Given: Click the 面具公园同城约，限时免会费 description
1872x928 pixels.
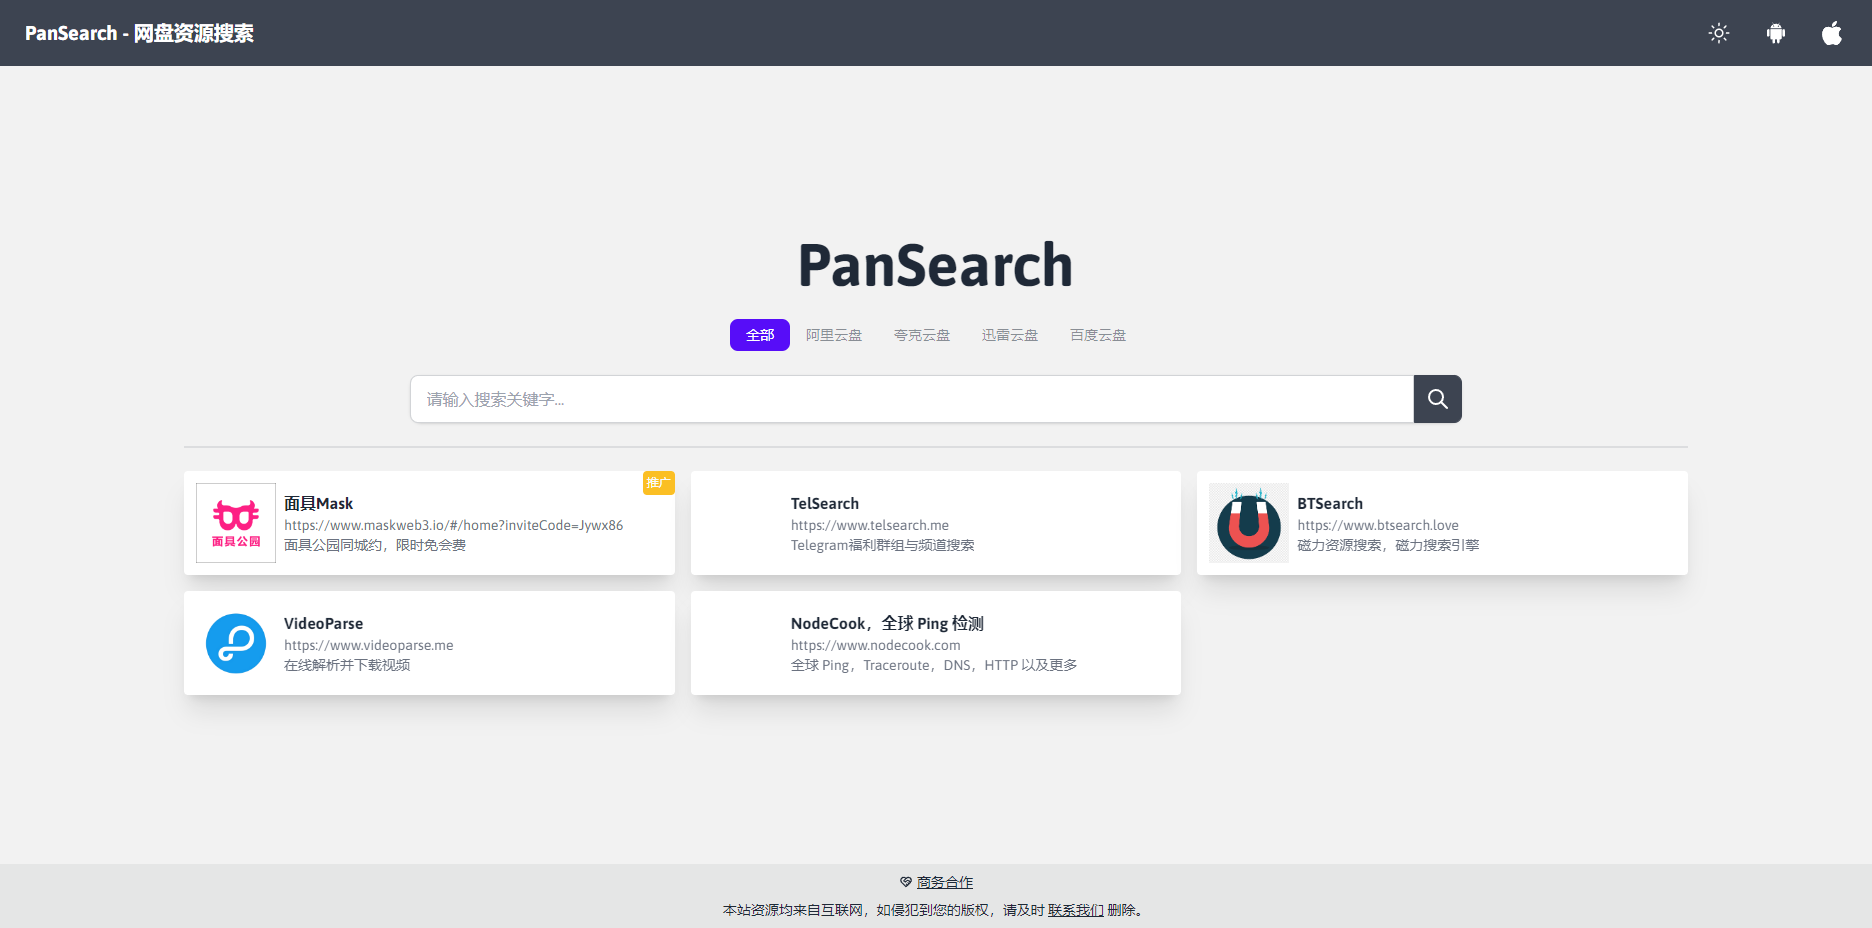Looking at the screenshot, I should [375, 545].
